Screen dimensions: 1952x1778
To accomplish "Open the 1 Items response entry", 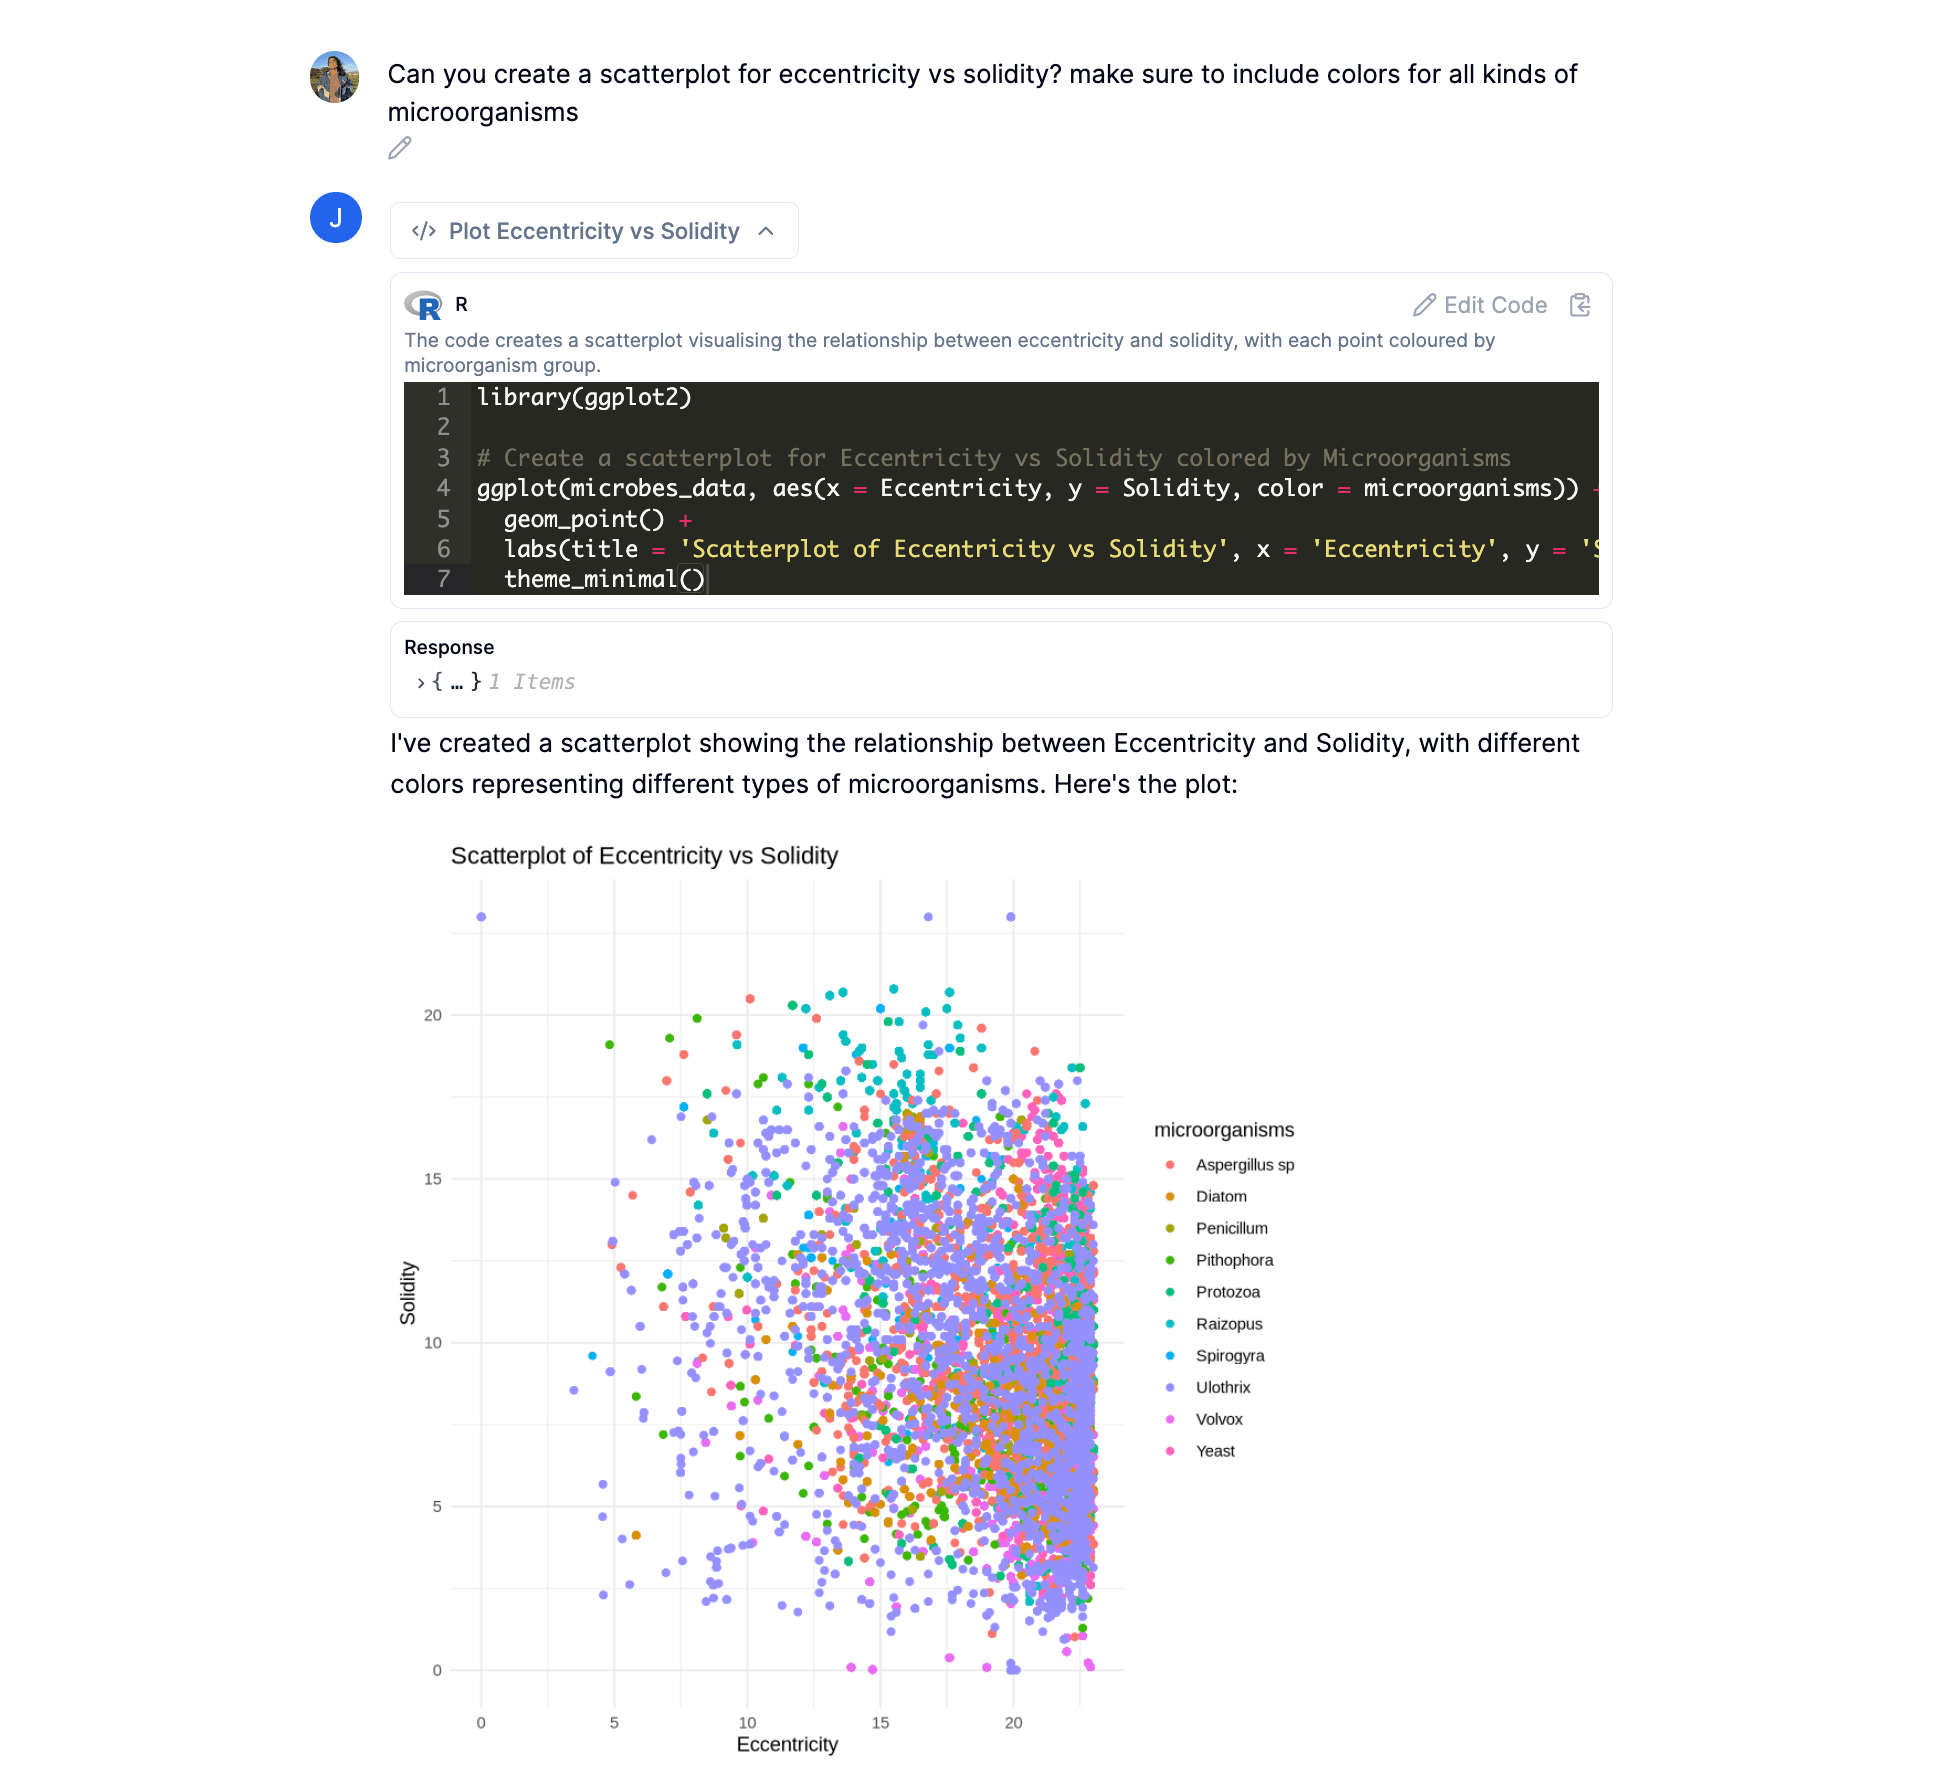I will 531,682.
